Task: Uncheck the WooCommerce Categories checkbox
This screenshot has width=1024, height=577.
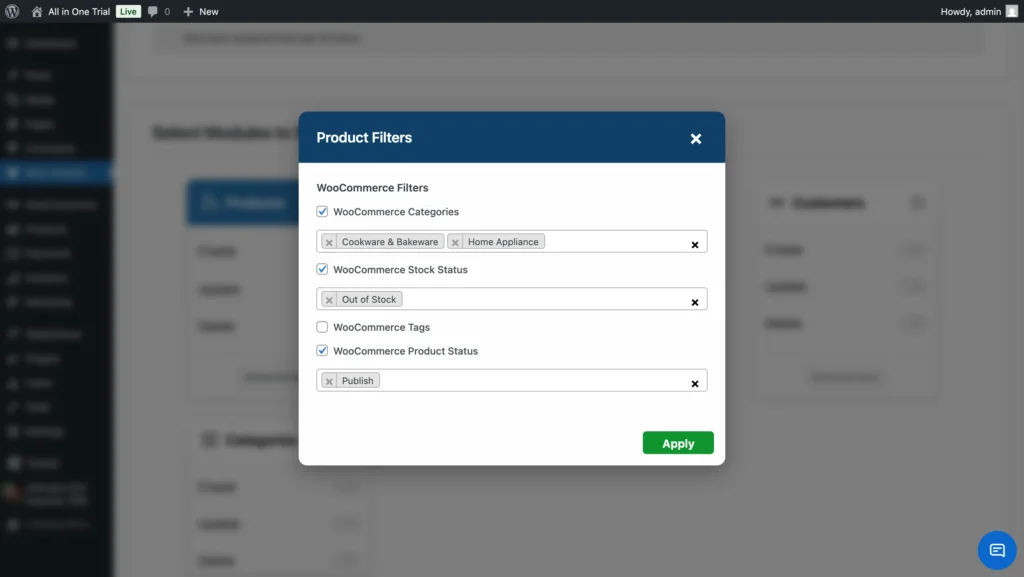Action: [323, 211]
